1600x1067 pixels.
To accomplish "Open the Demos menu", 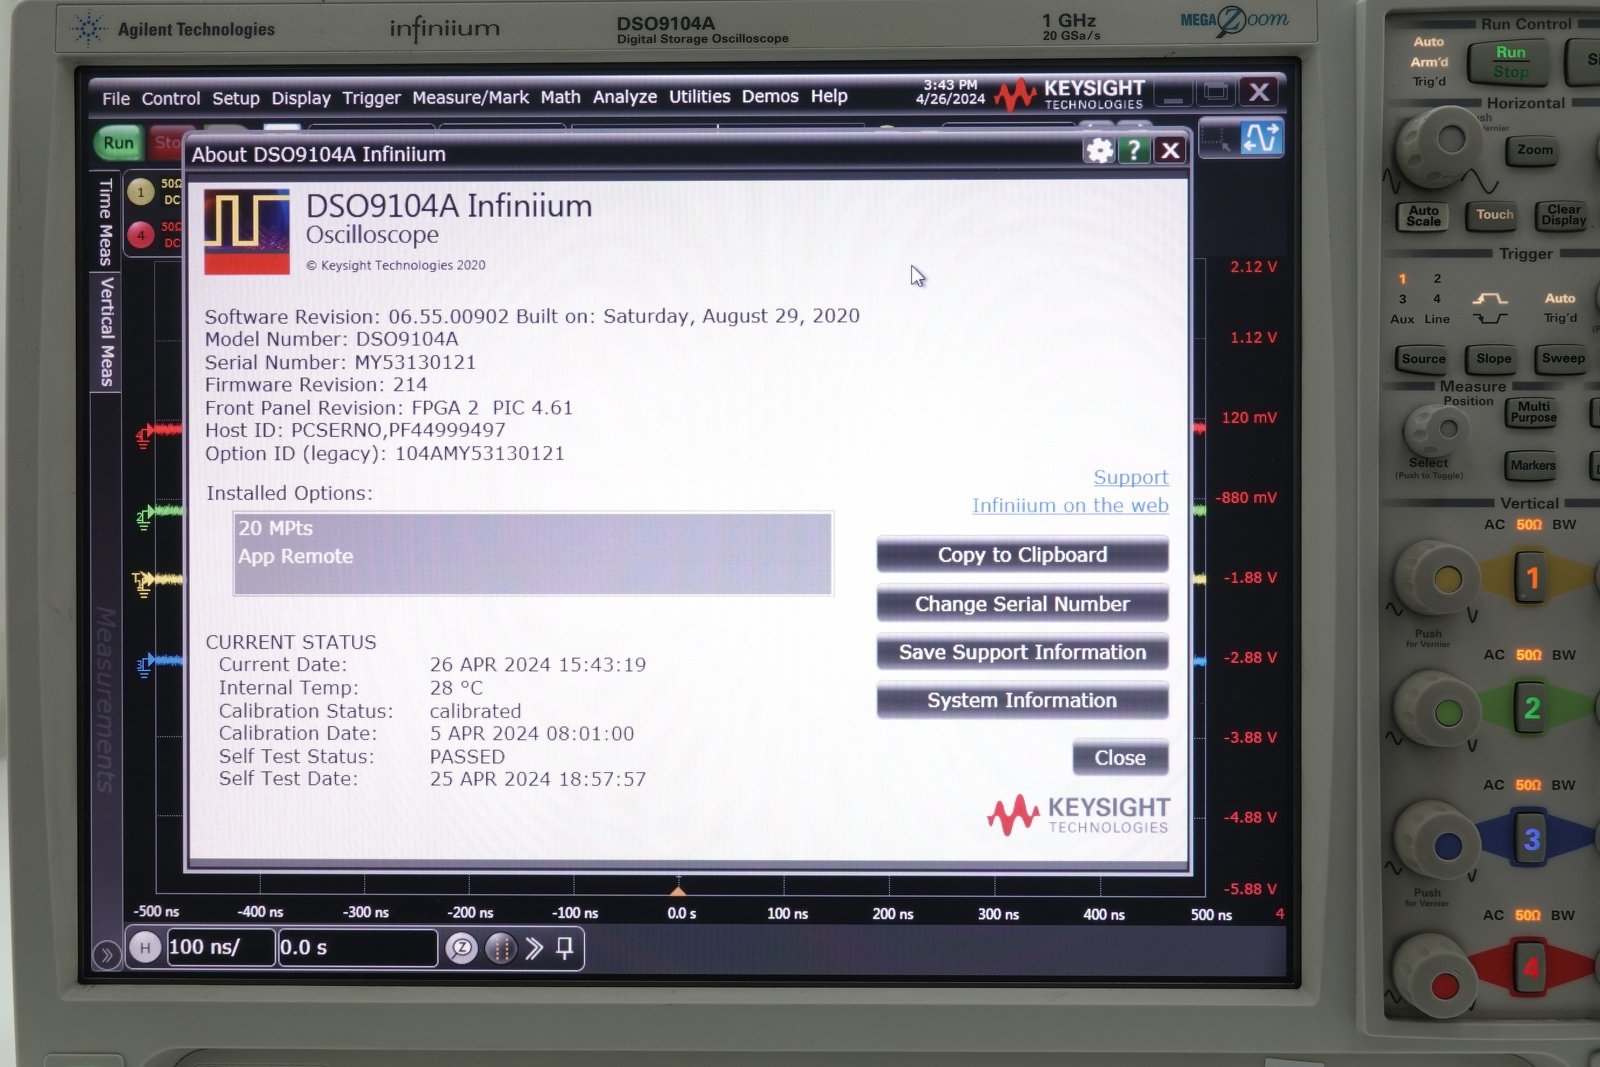I will [x=770, y=96].
